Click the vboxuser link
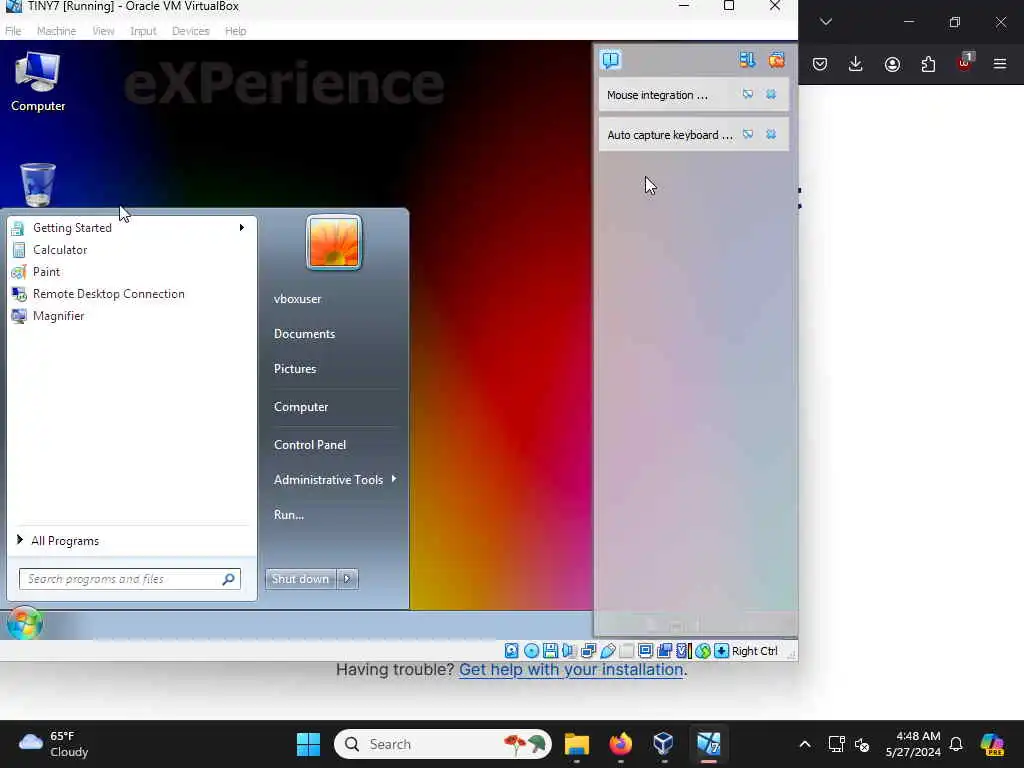 [x=298, y=299]
